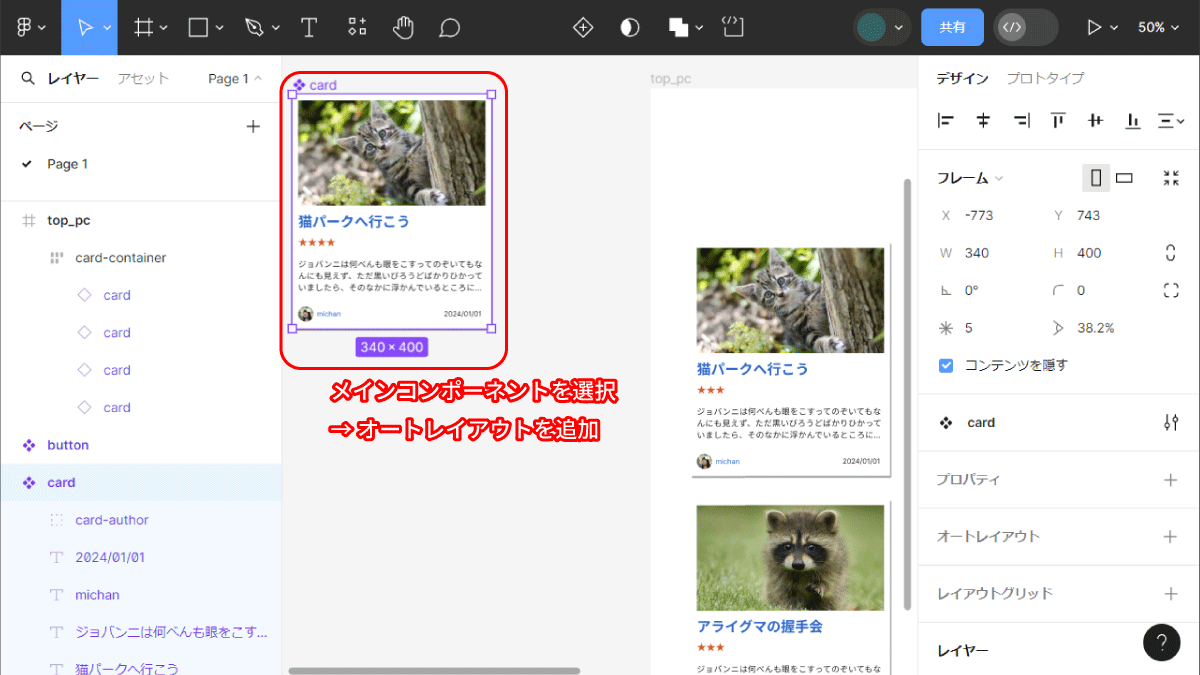Select portrait frame orientation
This screenshot has width=1200, height=675.
click(x=1096, y=178)
